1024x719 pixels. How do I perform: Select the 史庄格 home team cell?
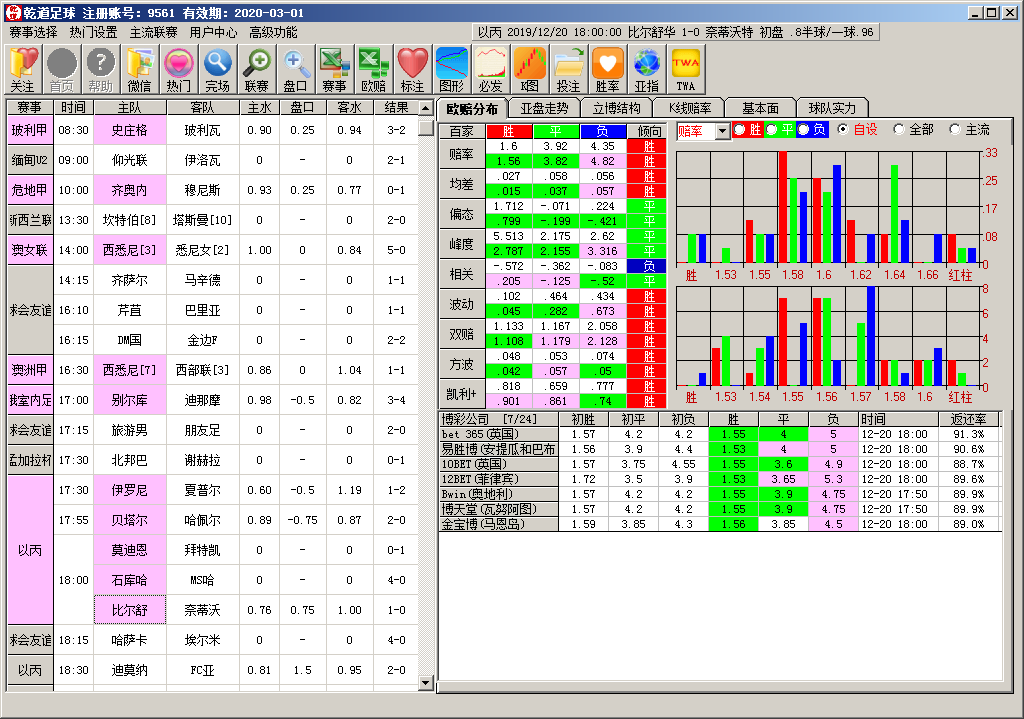pos(130,130)
